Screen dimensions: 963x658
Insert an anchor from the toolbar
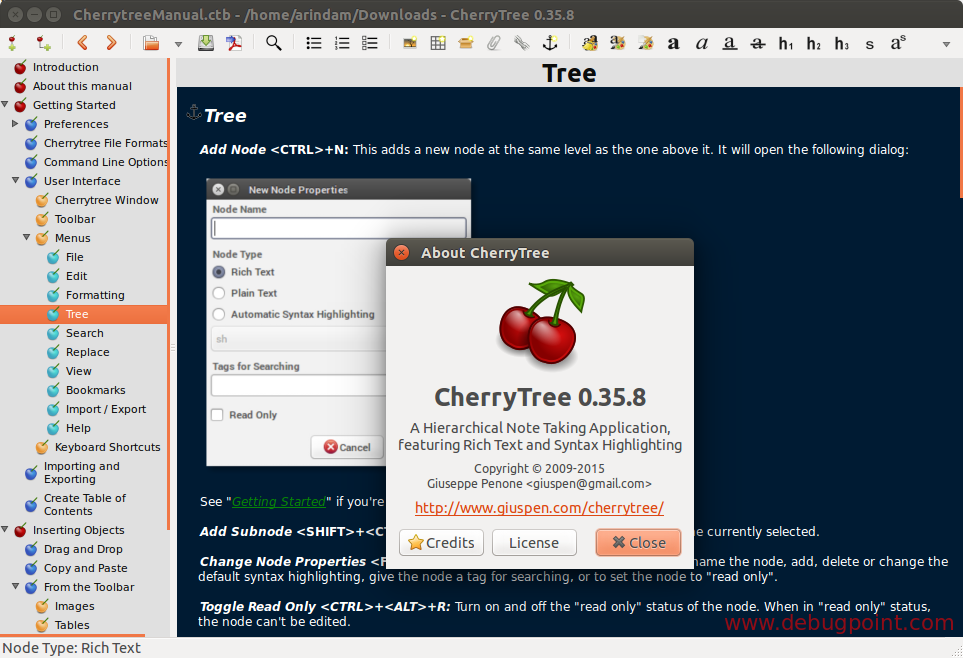coord(550,42)
